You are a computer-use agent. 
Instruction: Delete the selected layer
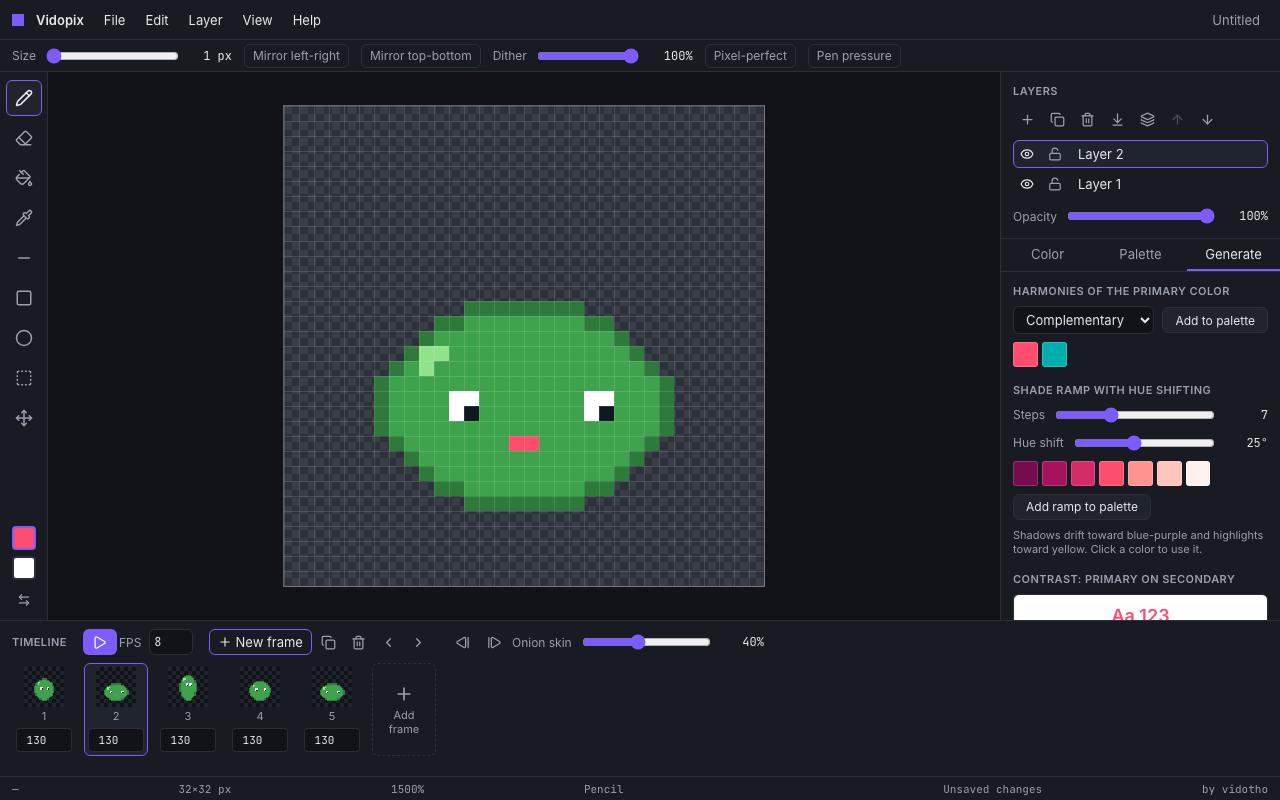(1087, 120)
